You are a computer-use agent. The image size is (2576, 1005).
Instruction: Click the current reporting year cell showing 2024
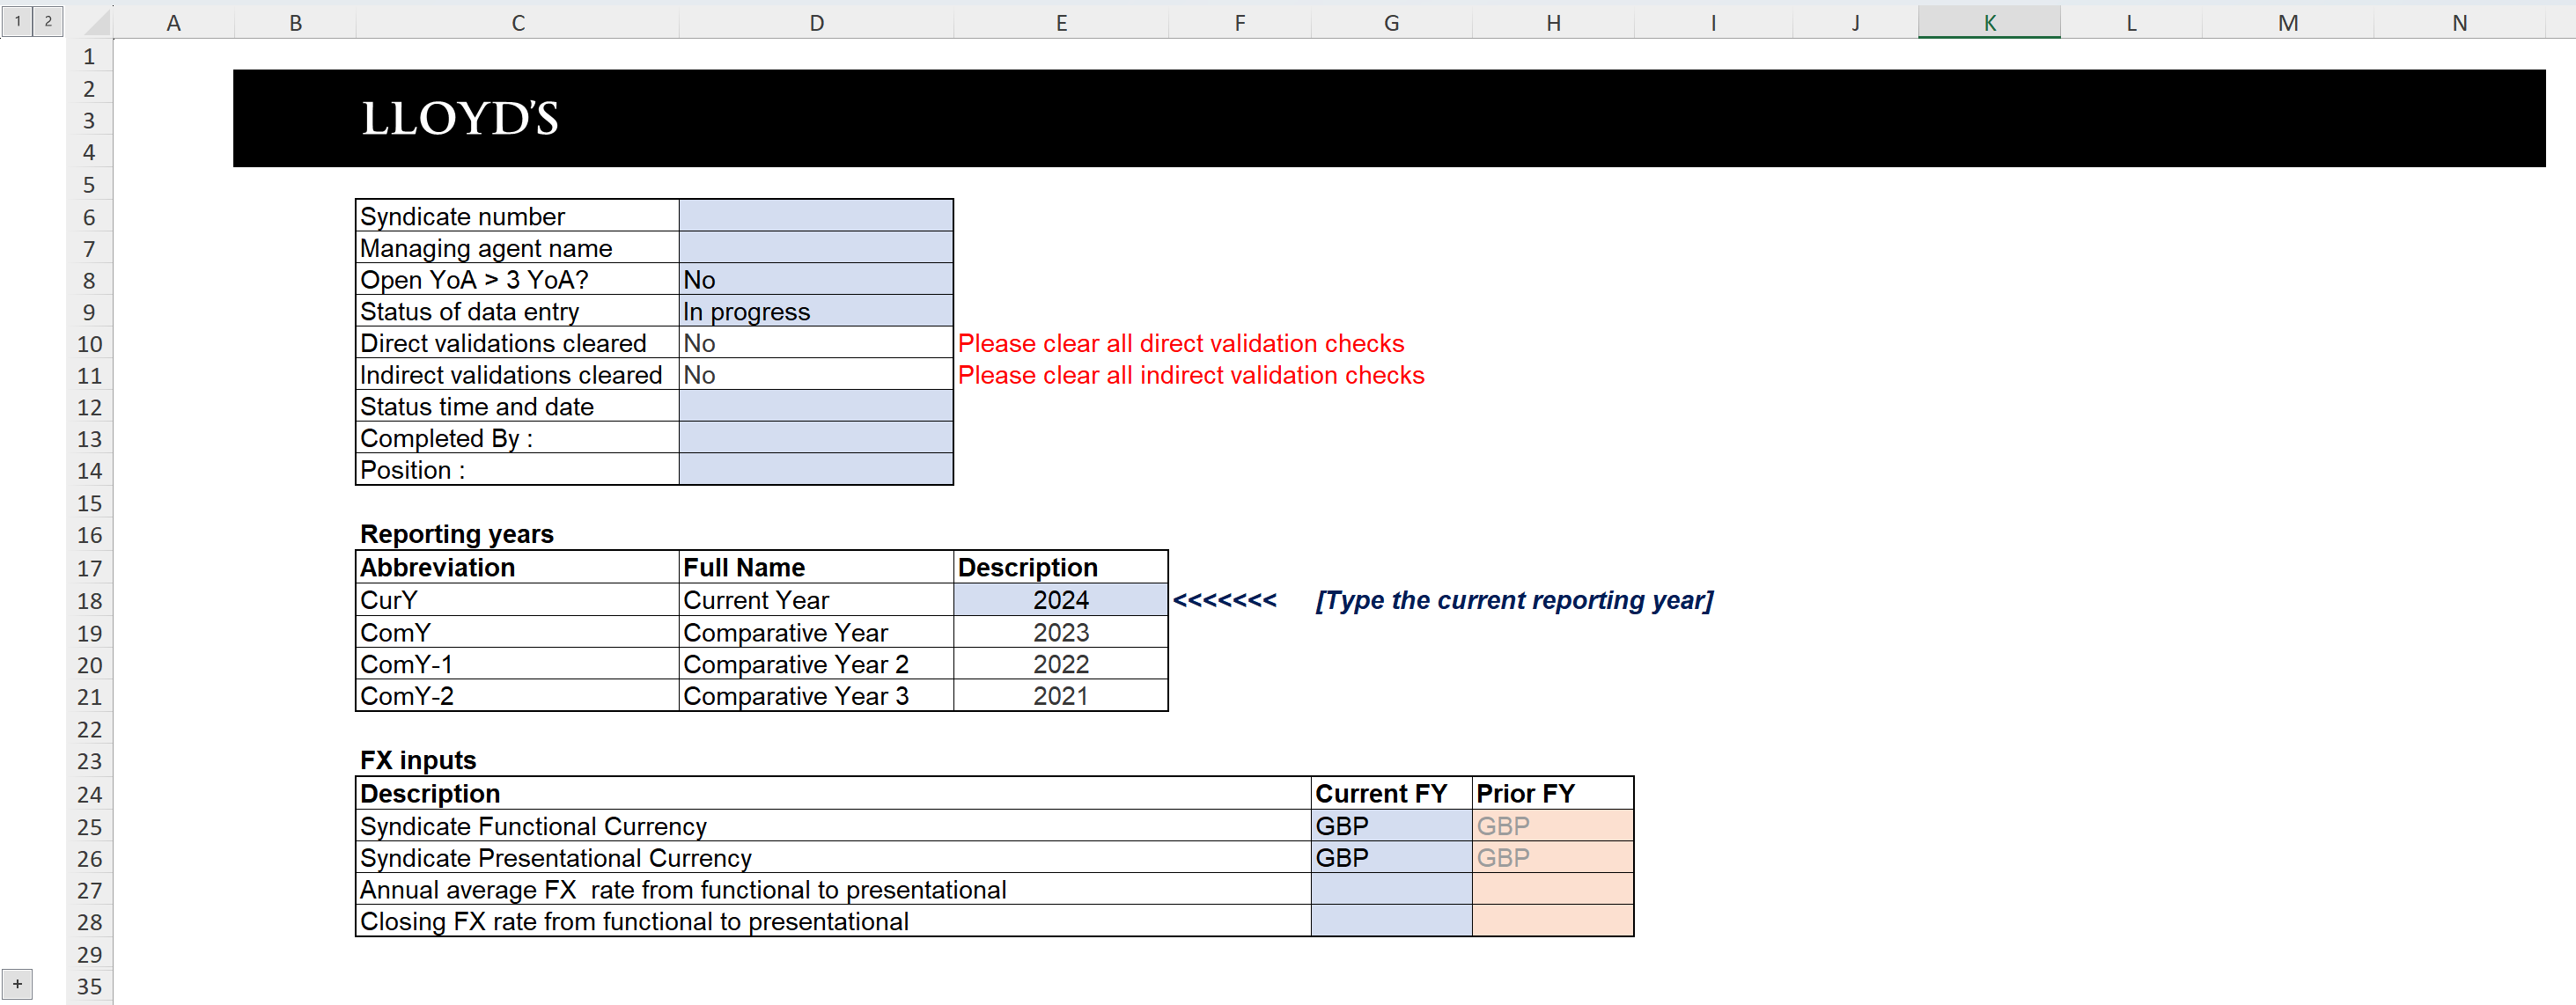[1059, 599]
